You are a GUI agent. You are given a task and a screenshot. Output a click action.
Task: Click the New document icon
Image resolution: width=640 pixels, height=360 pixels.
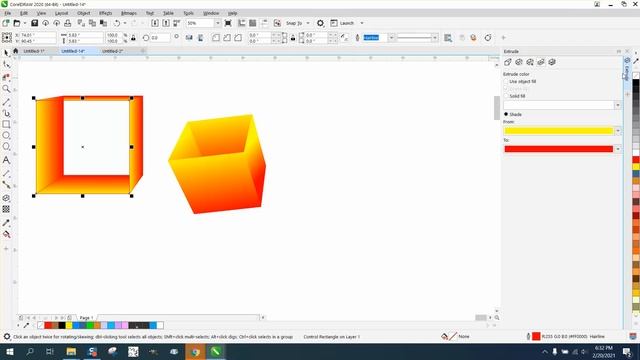[x=6, y=23]
